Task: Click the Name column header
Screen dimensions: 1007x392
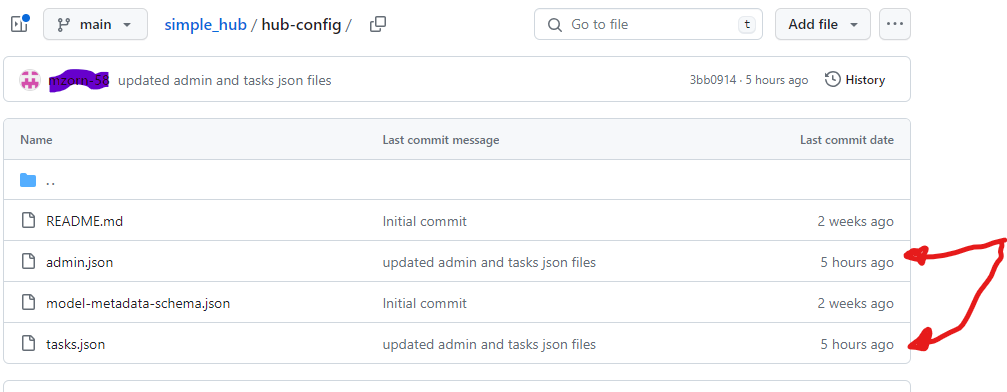Action: 37,139
